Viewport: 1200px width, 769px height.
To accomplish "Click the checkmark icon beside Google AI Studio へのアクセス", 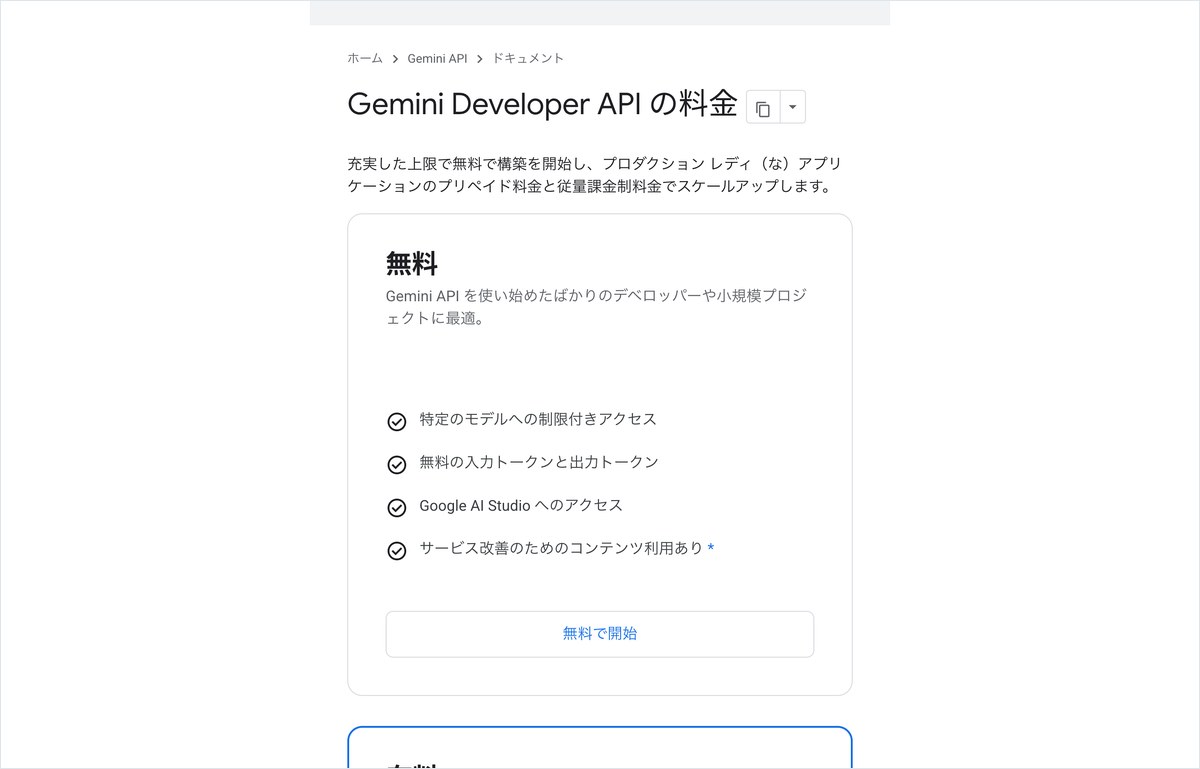I will point(397,507).
